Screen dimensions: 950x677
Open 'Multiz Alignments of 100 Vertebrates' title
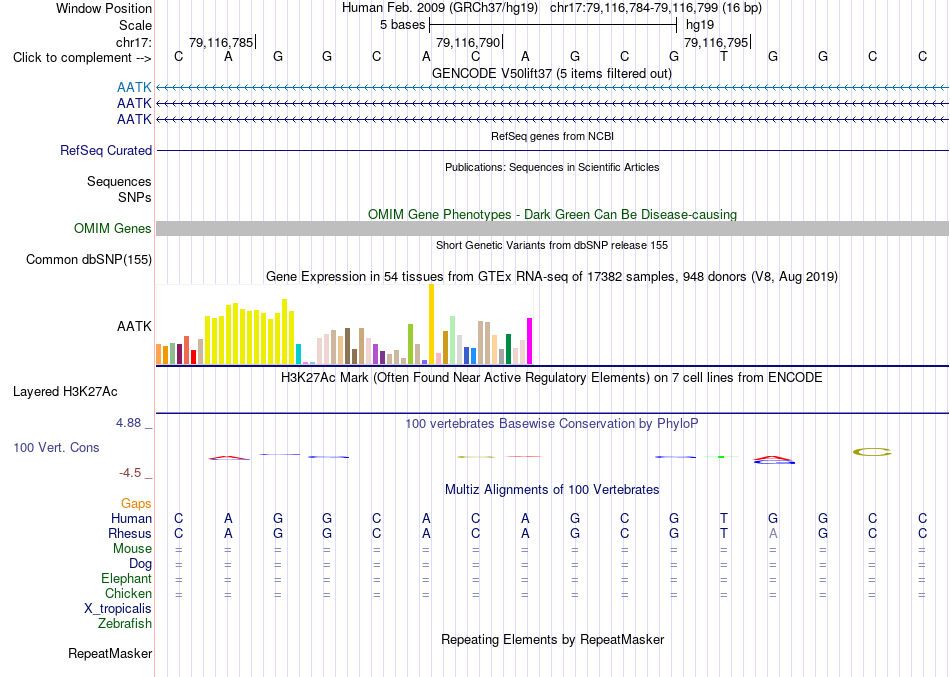pos(552,490)
